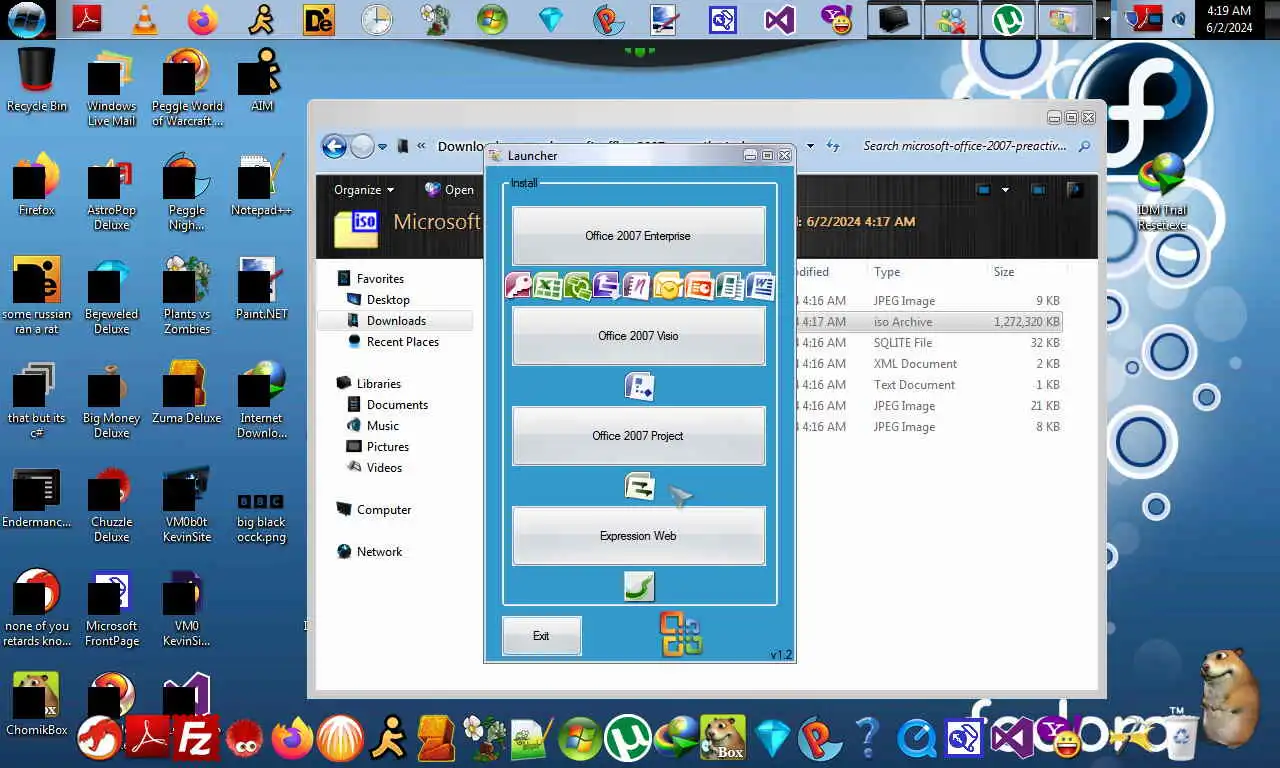Open QuickTime from the bottom dock

point(916,740)
